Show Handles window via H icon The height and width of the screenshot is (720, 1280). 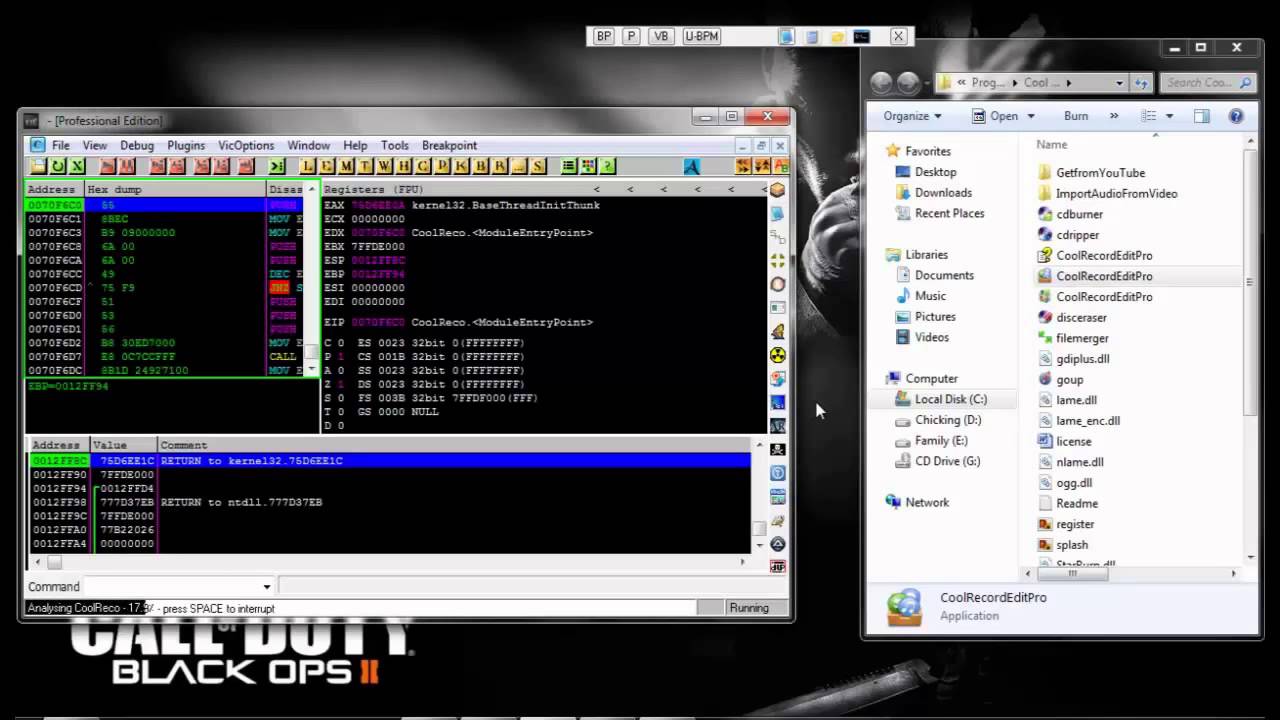403,166
